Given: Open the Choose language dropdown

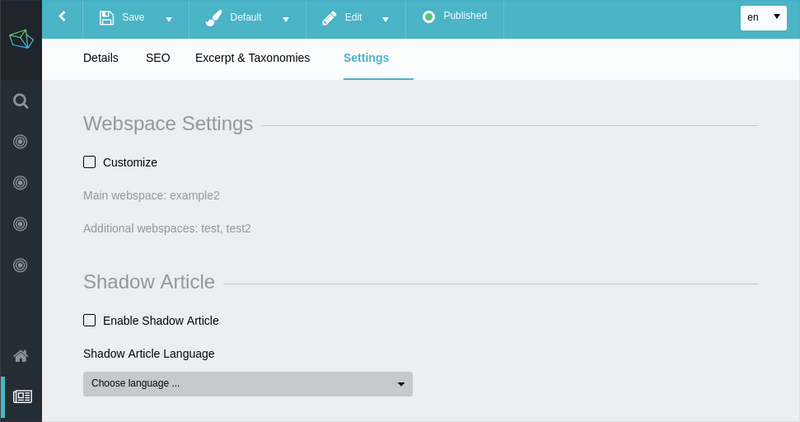Looking at the screenshot, I should coord(248,384).
